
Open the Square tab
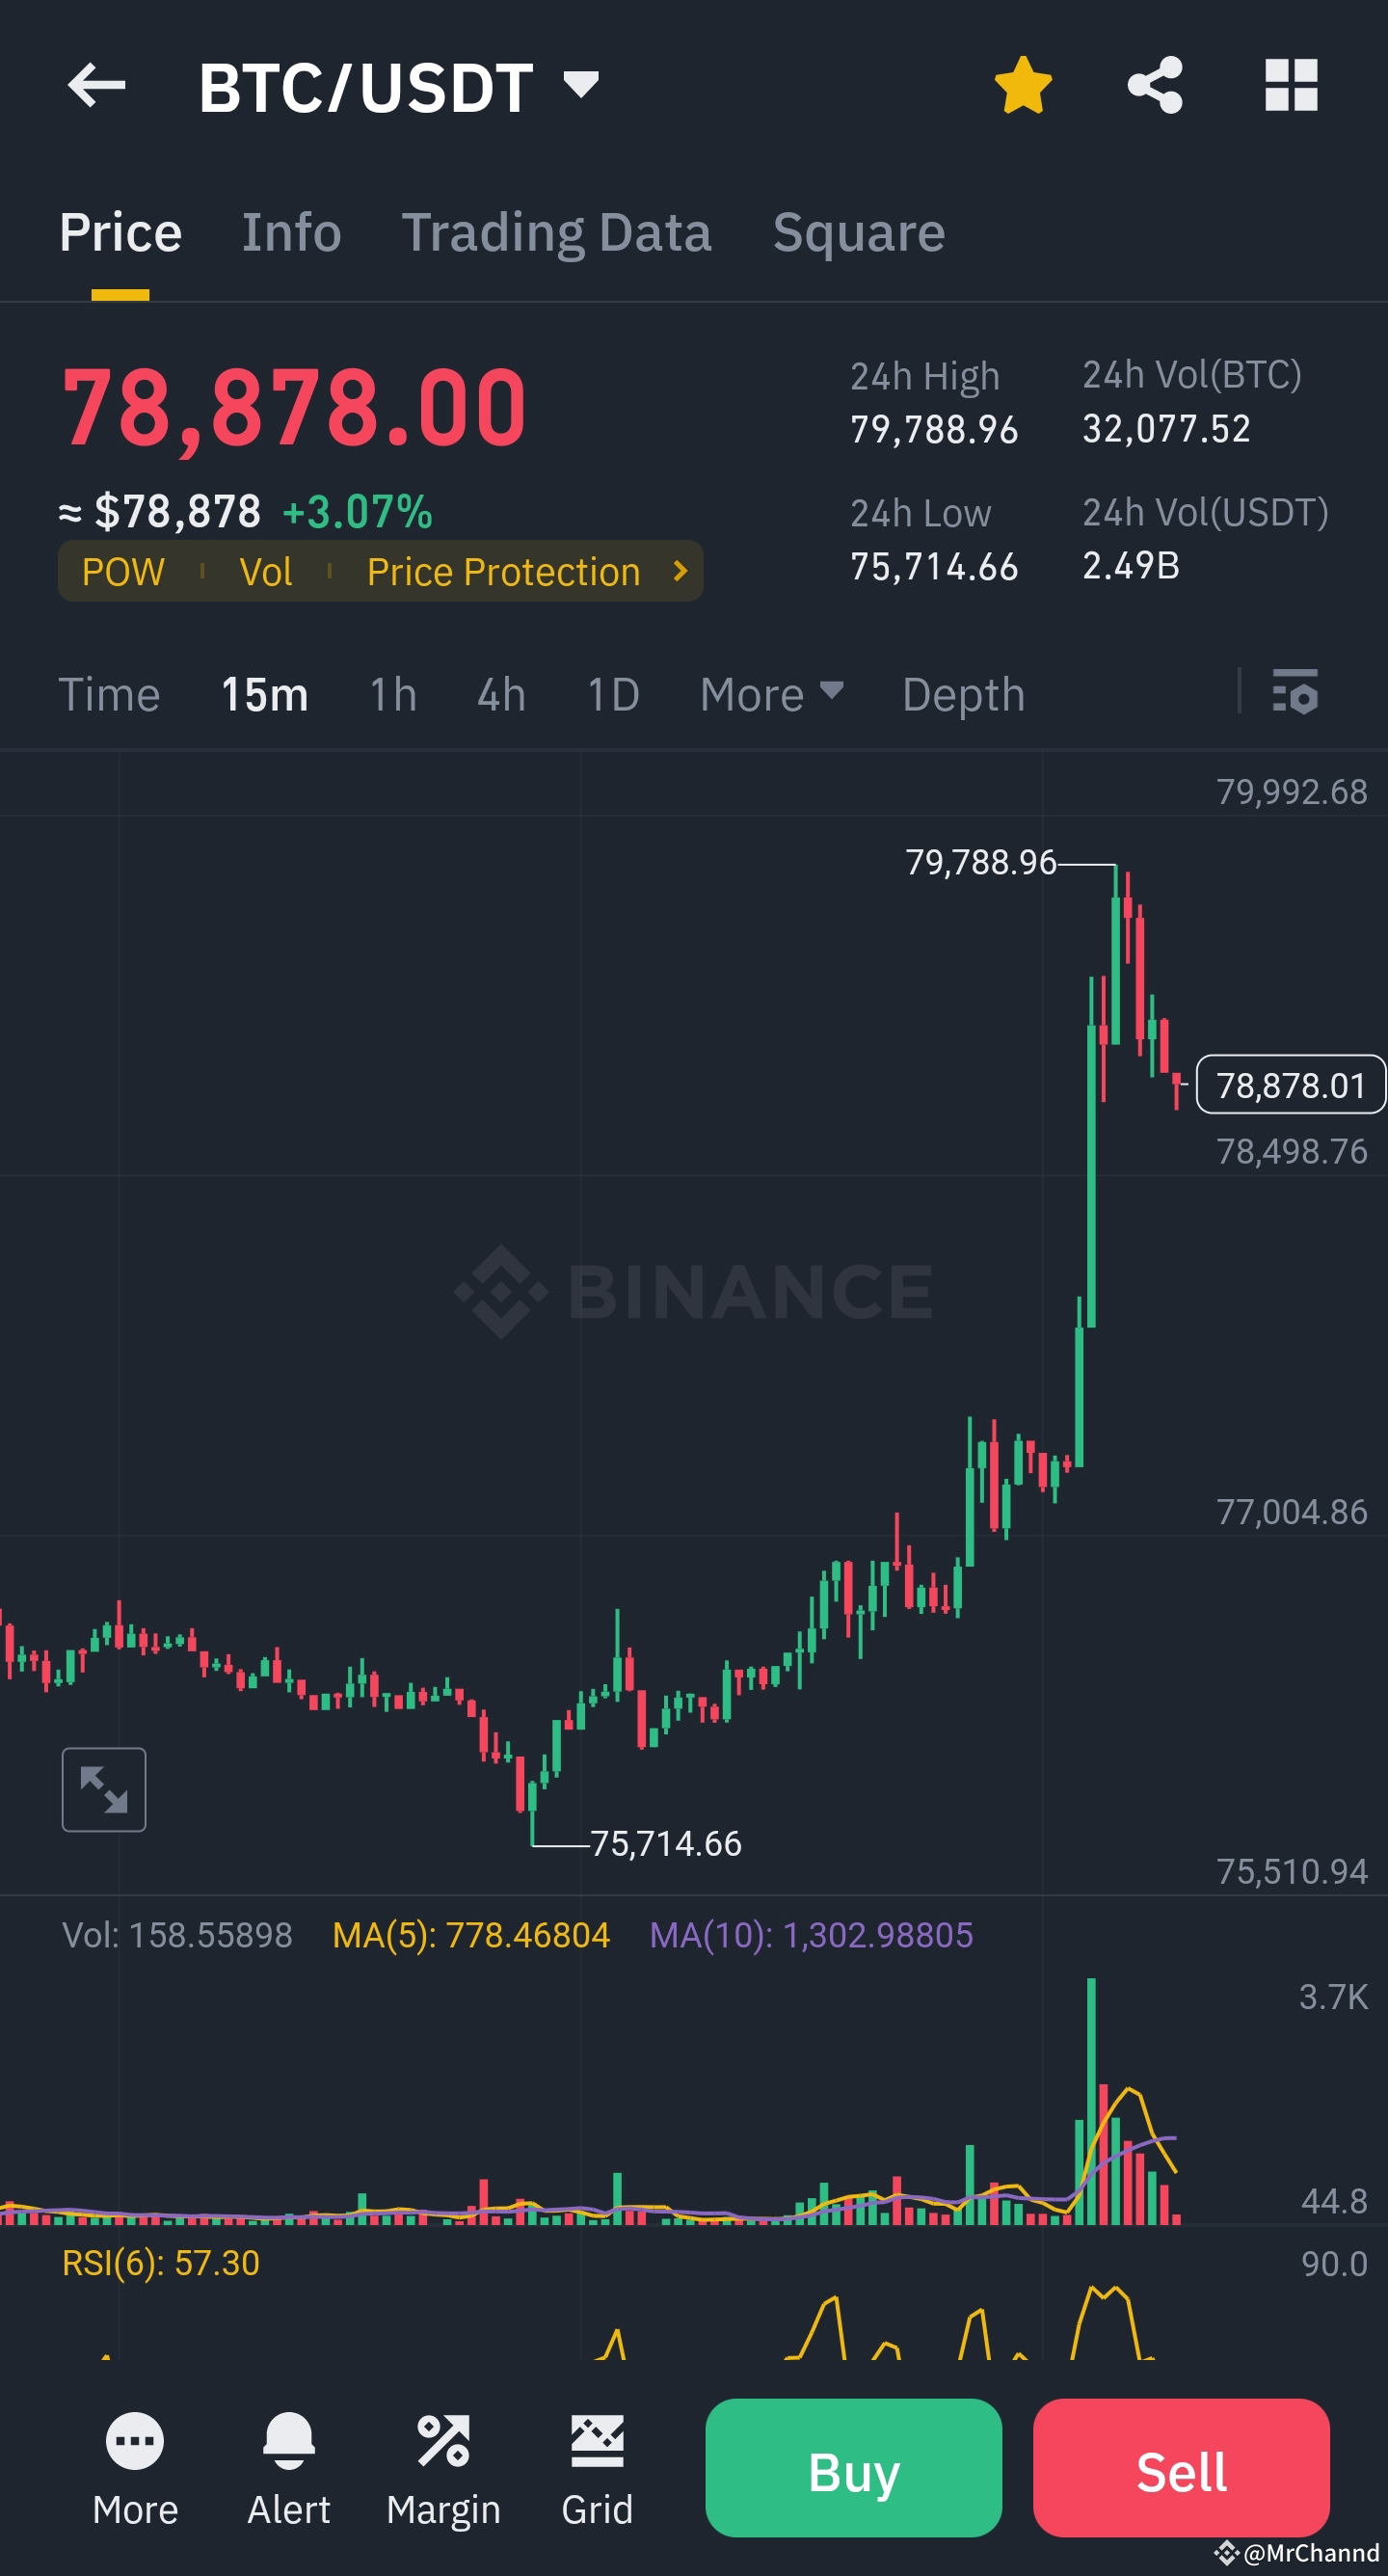click(x=857, y=231)
